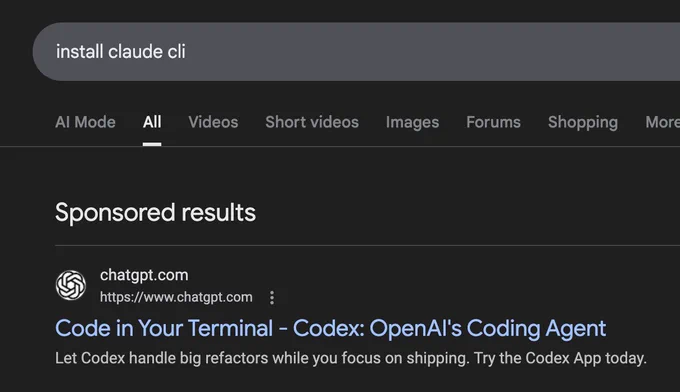
Task: Focus the search box containing install claude cli
Action: tap(356, 52)
